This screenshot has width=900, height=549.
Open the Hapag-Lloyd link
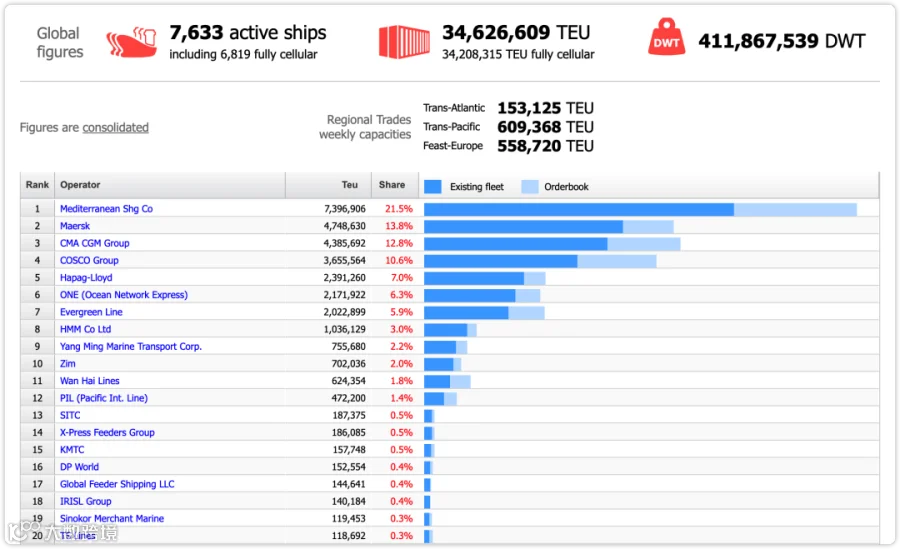(86, 277)
